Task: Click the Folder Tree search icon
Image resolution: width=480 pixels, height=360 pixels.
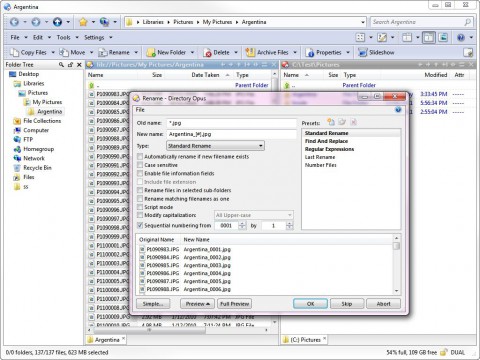Action: 61,65
